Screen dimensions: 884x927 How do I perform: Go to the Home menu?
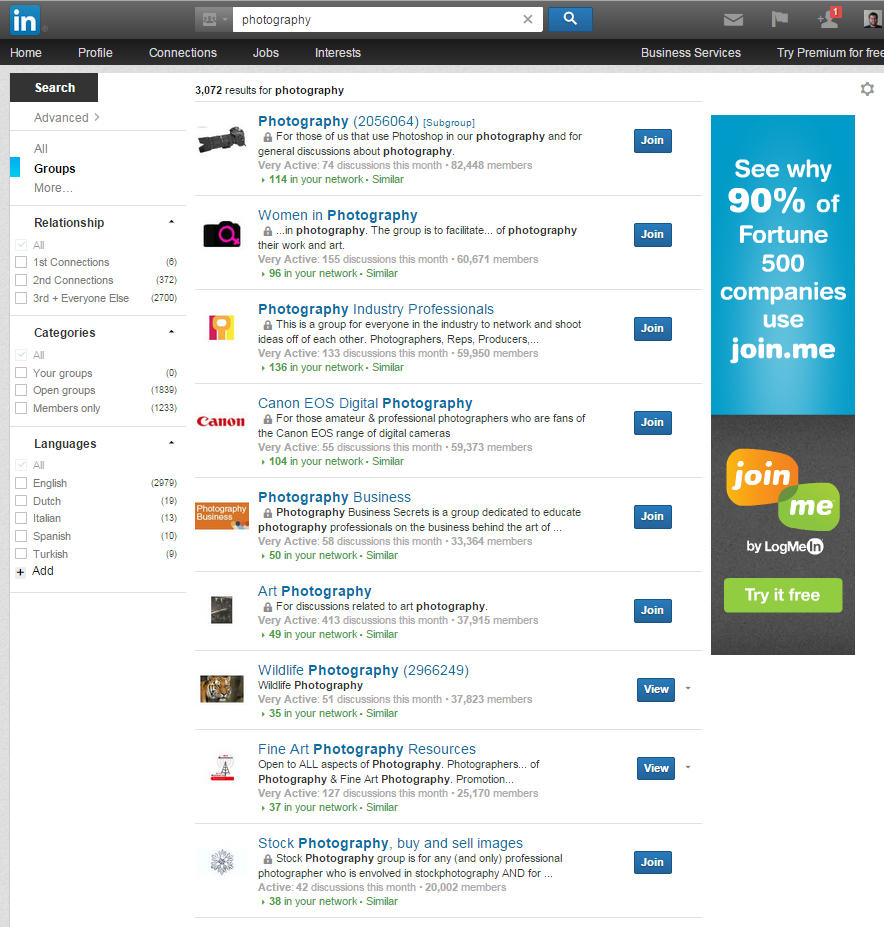pyautogui.click(x=25, y=53)
